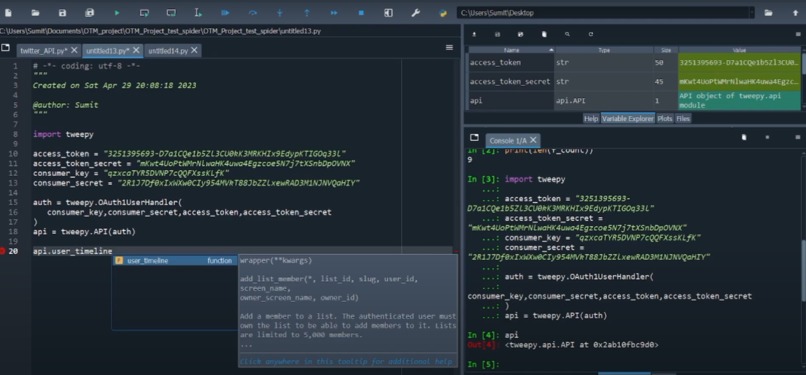The image size is (806, 375).
Task: Browse console tabs
Action: pos(474,138)
